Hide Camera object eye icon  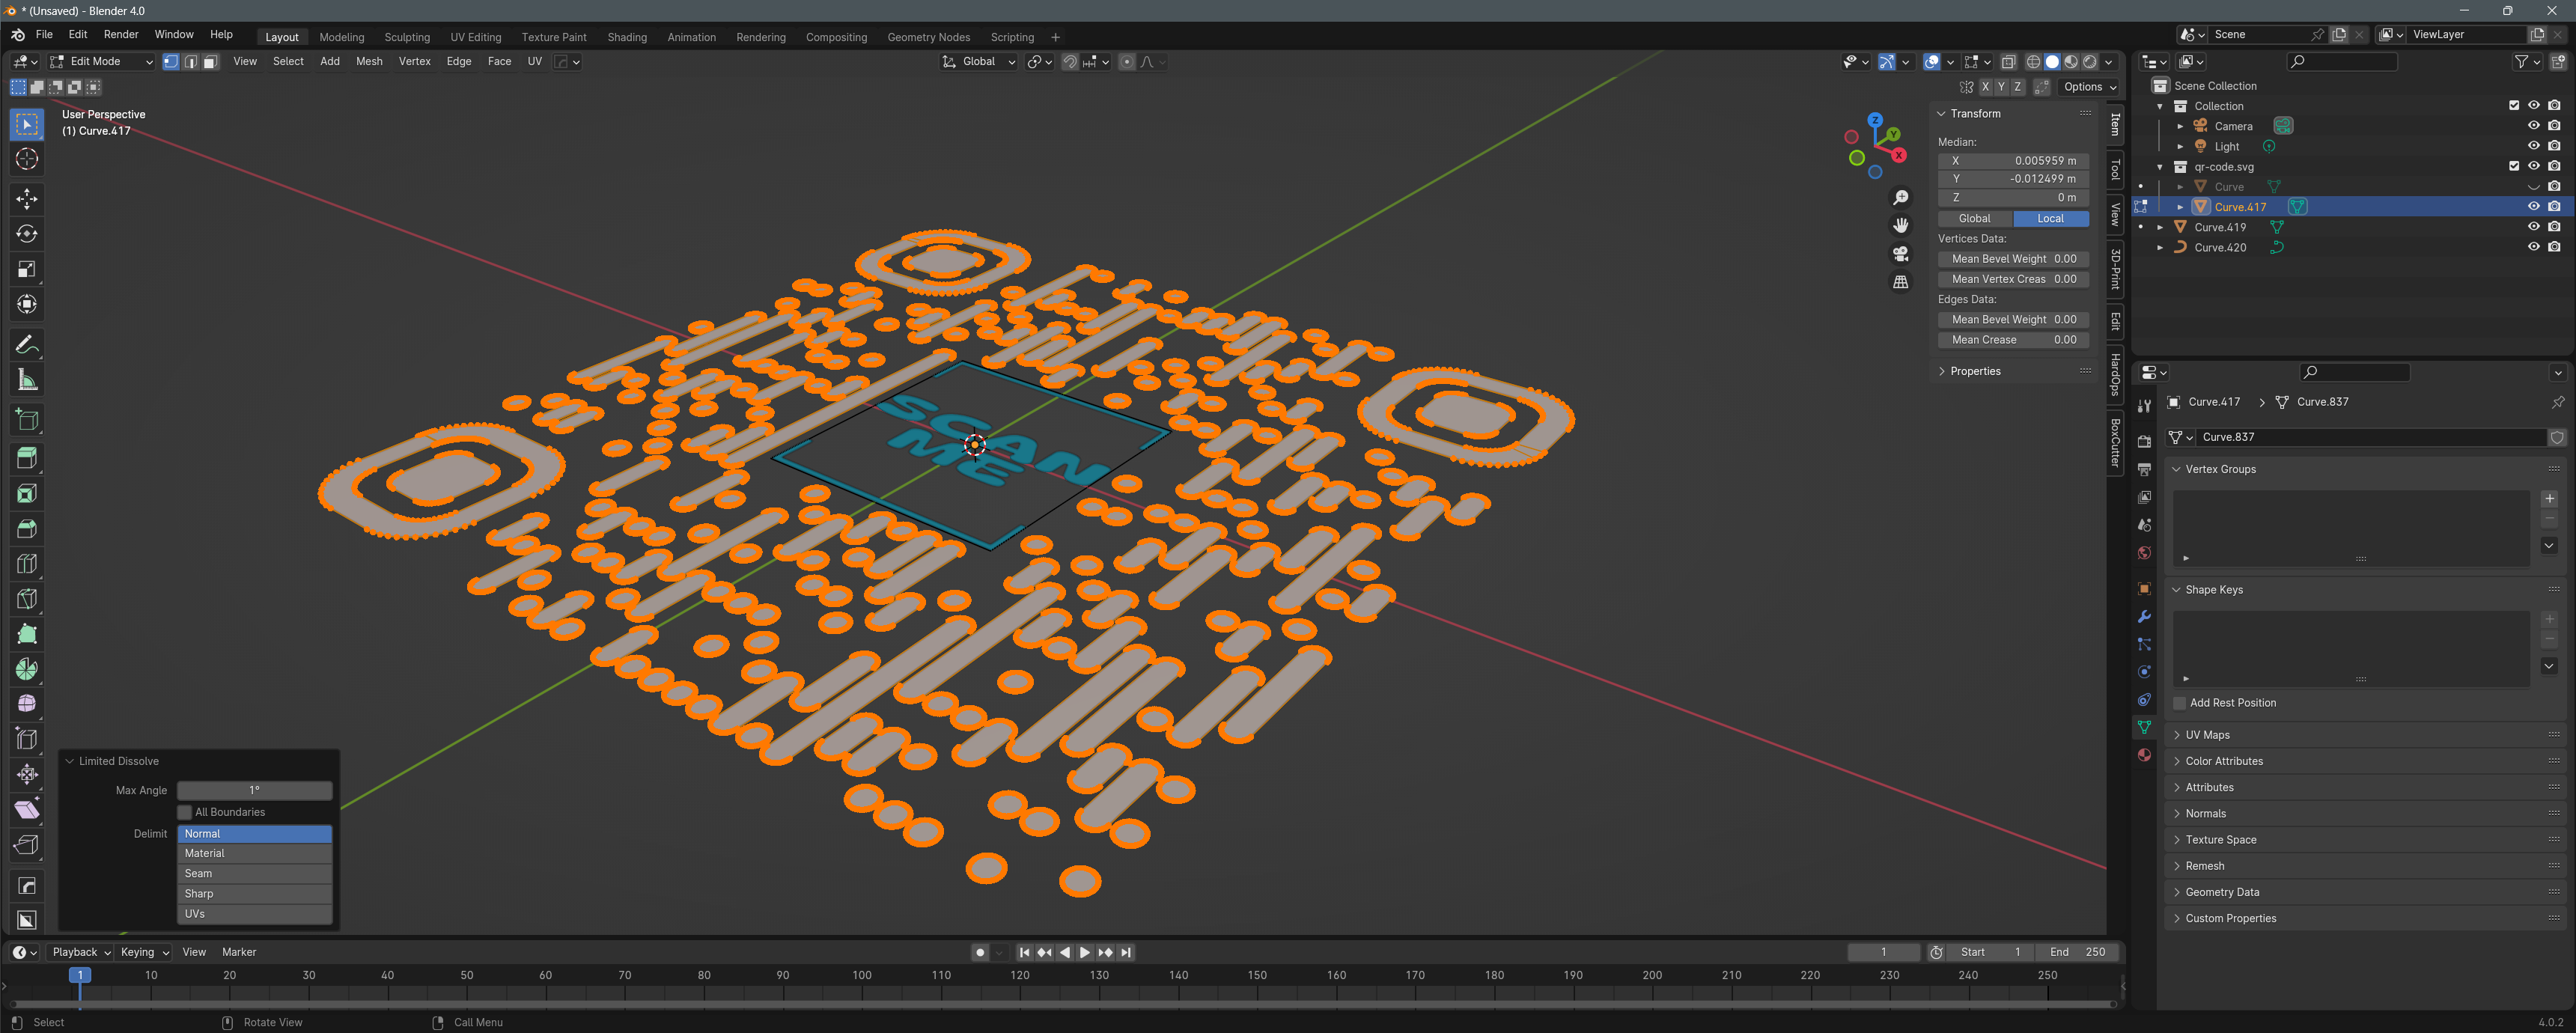tap(2533, 126)
